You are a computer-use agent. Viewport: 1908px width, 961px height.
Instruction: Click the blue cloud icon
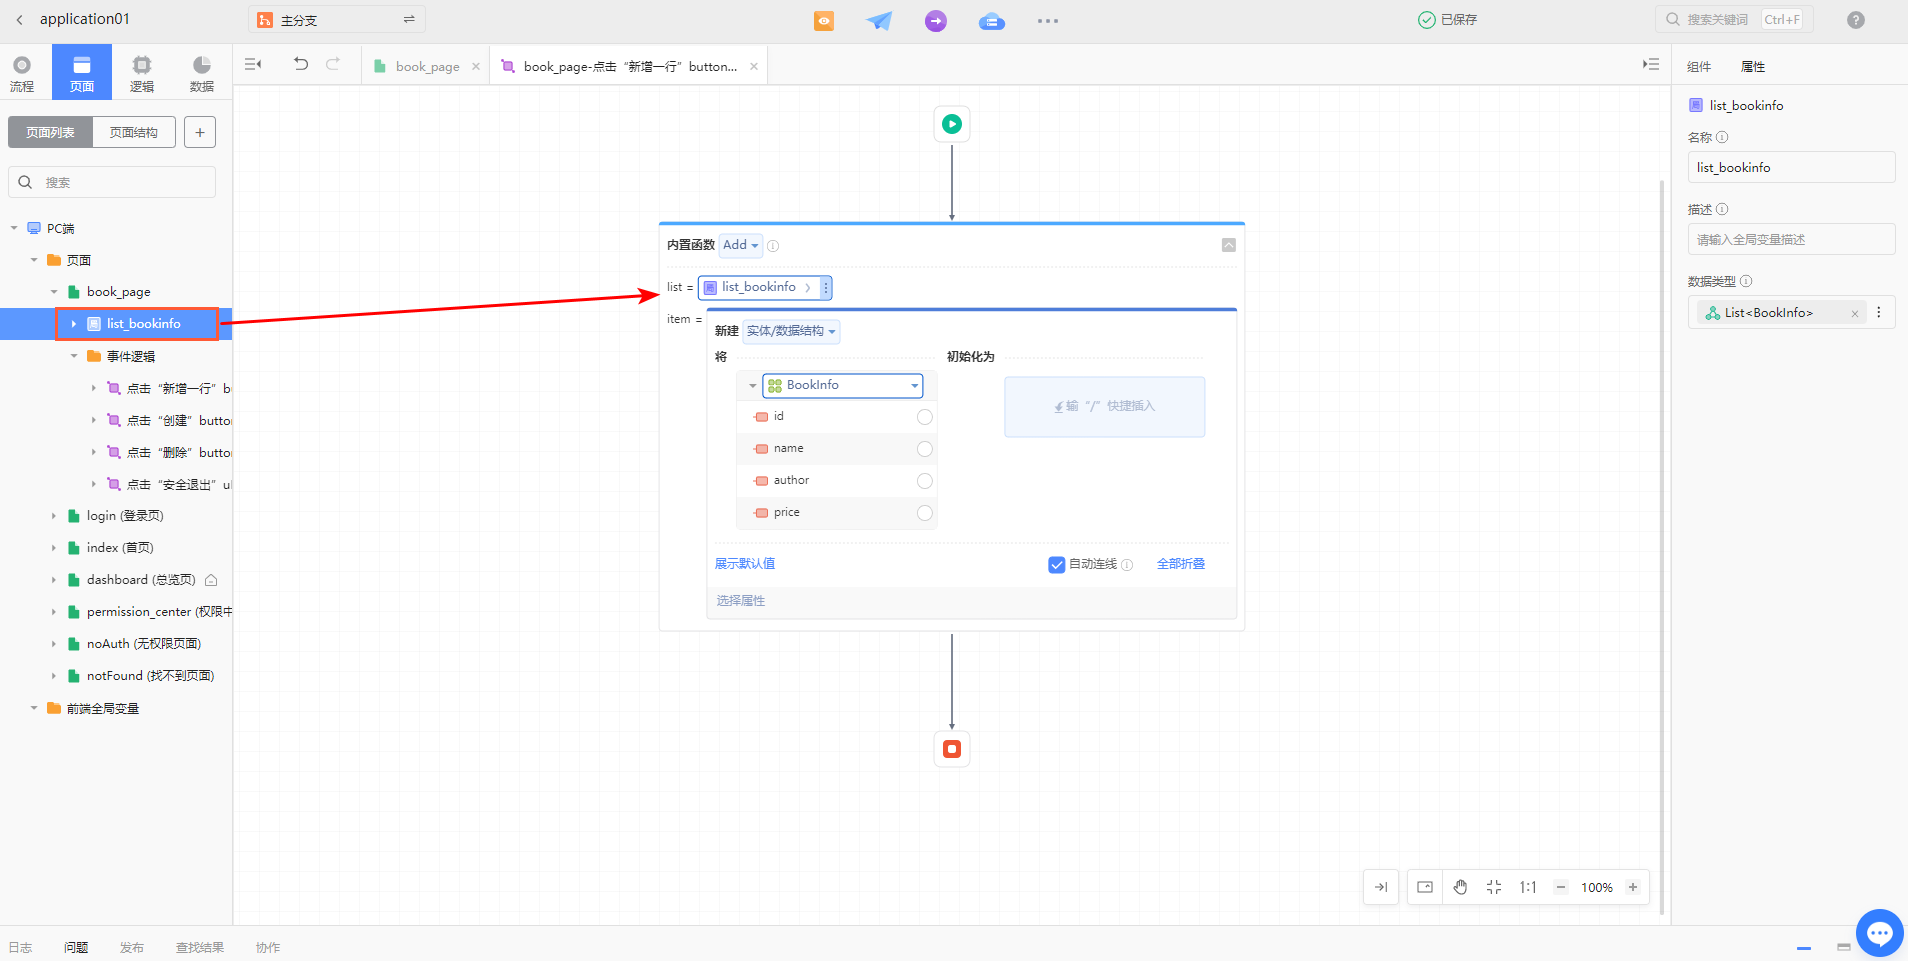tap(992, 21)
